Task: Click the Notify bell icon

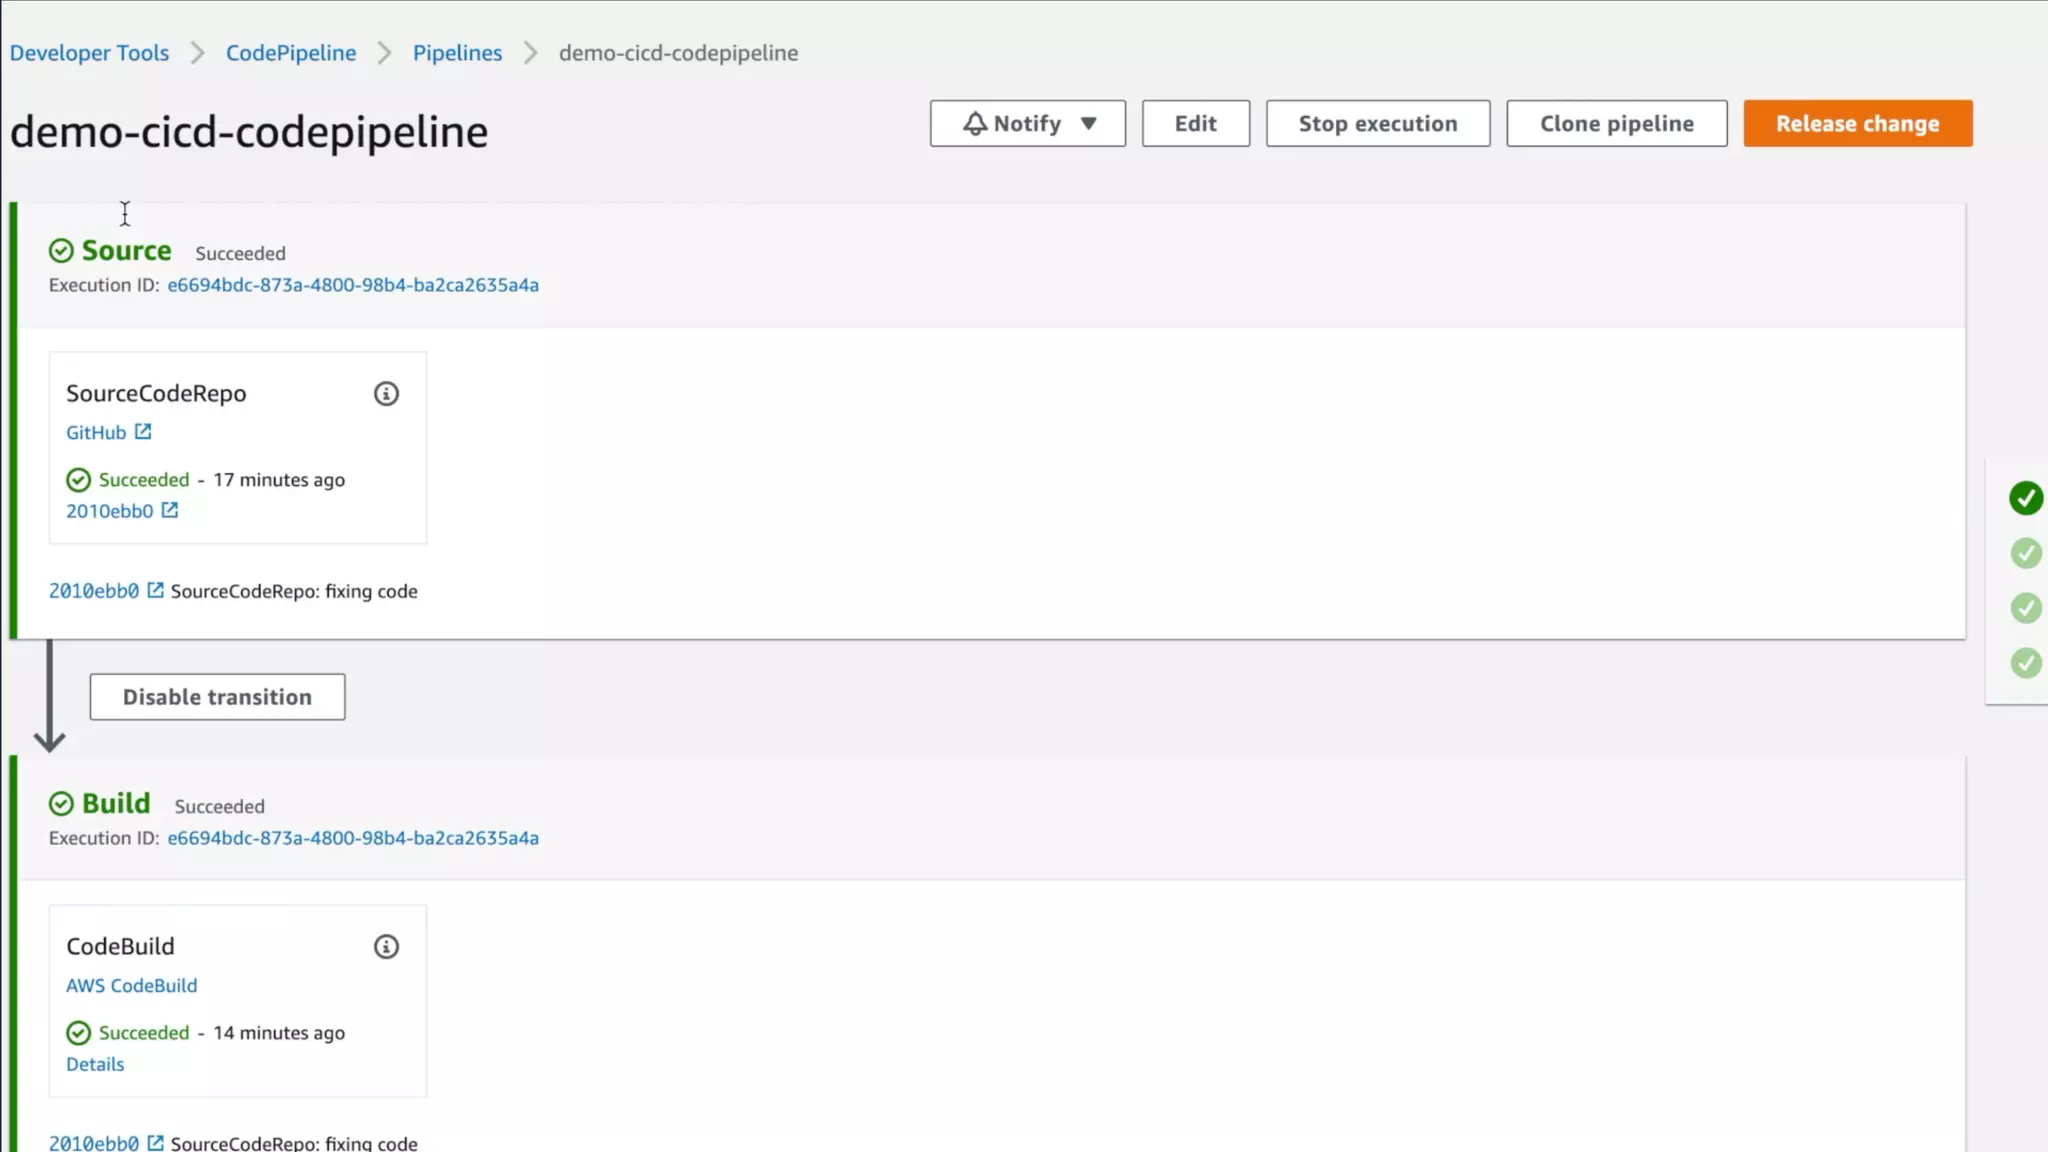Action: tap(975, 123)
